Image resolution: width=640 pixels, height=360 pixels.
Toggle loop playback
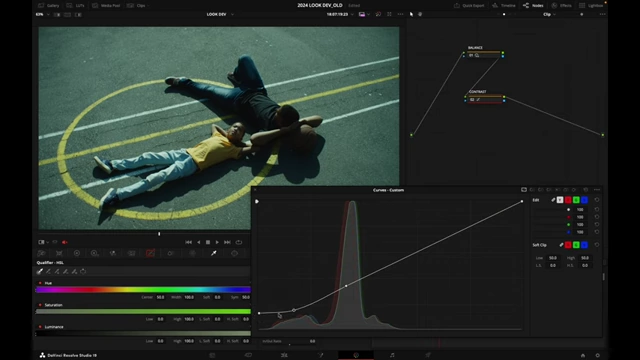pos(239,242)
